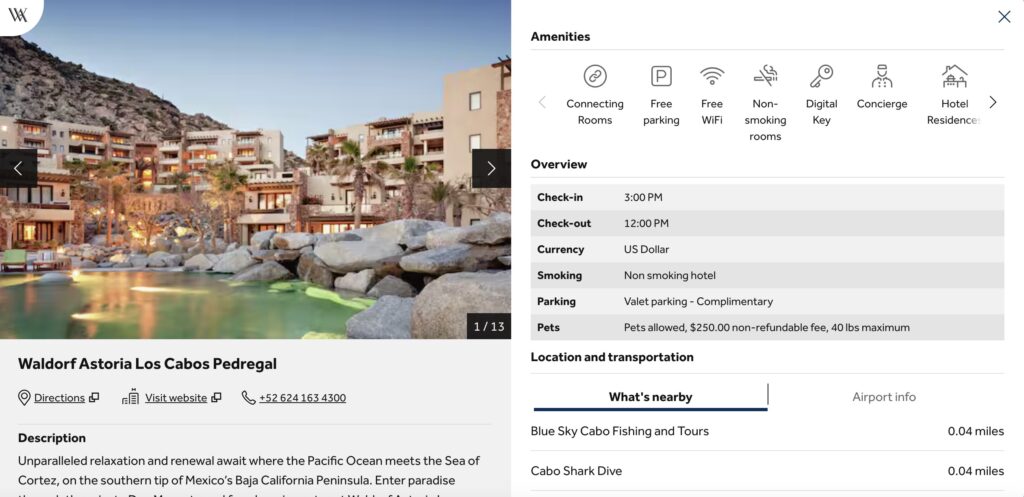Click the Concierge amenity icon
This screenshot has height=497, width=1024.
[882, 76]
